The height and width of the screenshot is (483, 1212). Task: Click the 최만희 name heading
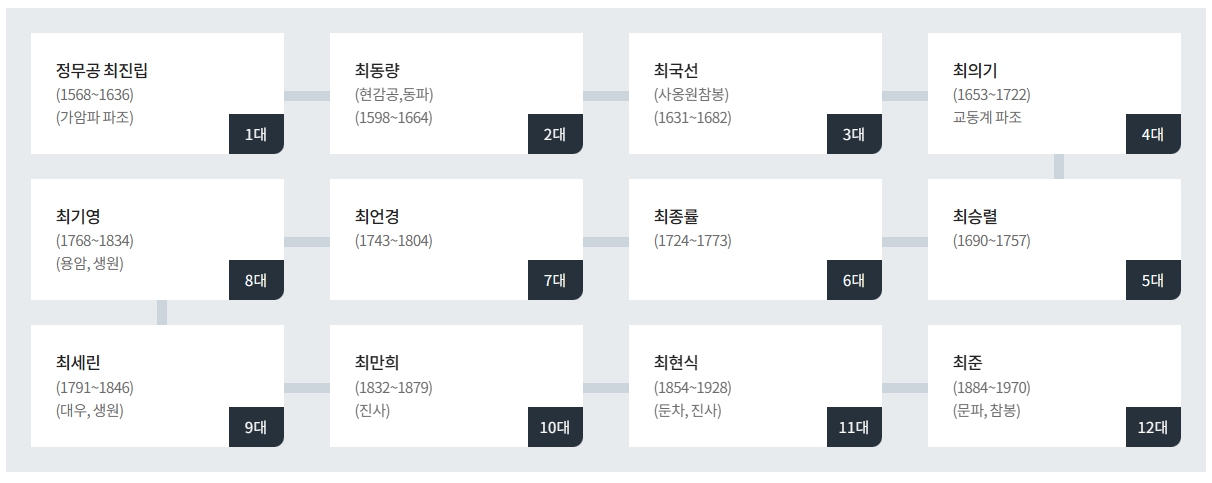click(377, 363)
